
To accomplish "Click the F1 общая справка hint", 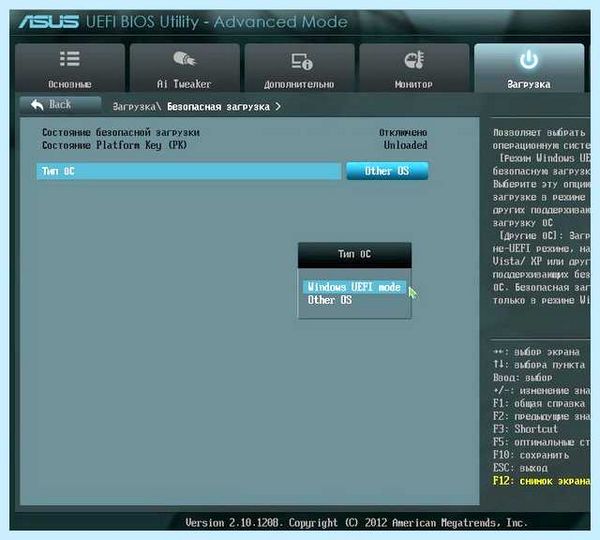I will [x=539, y=403].
